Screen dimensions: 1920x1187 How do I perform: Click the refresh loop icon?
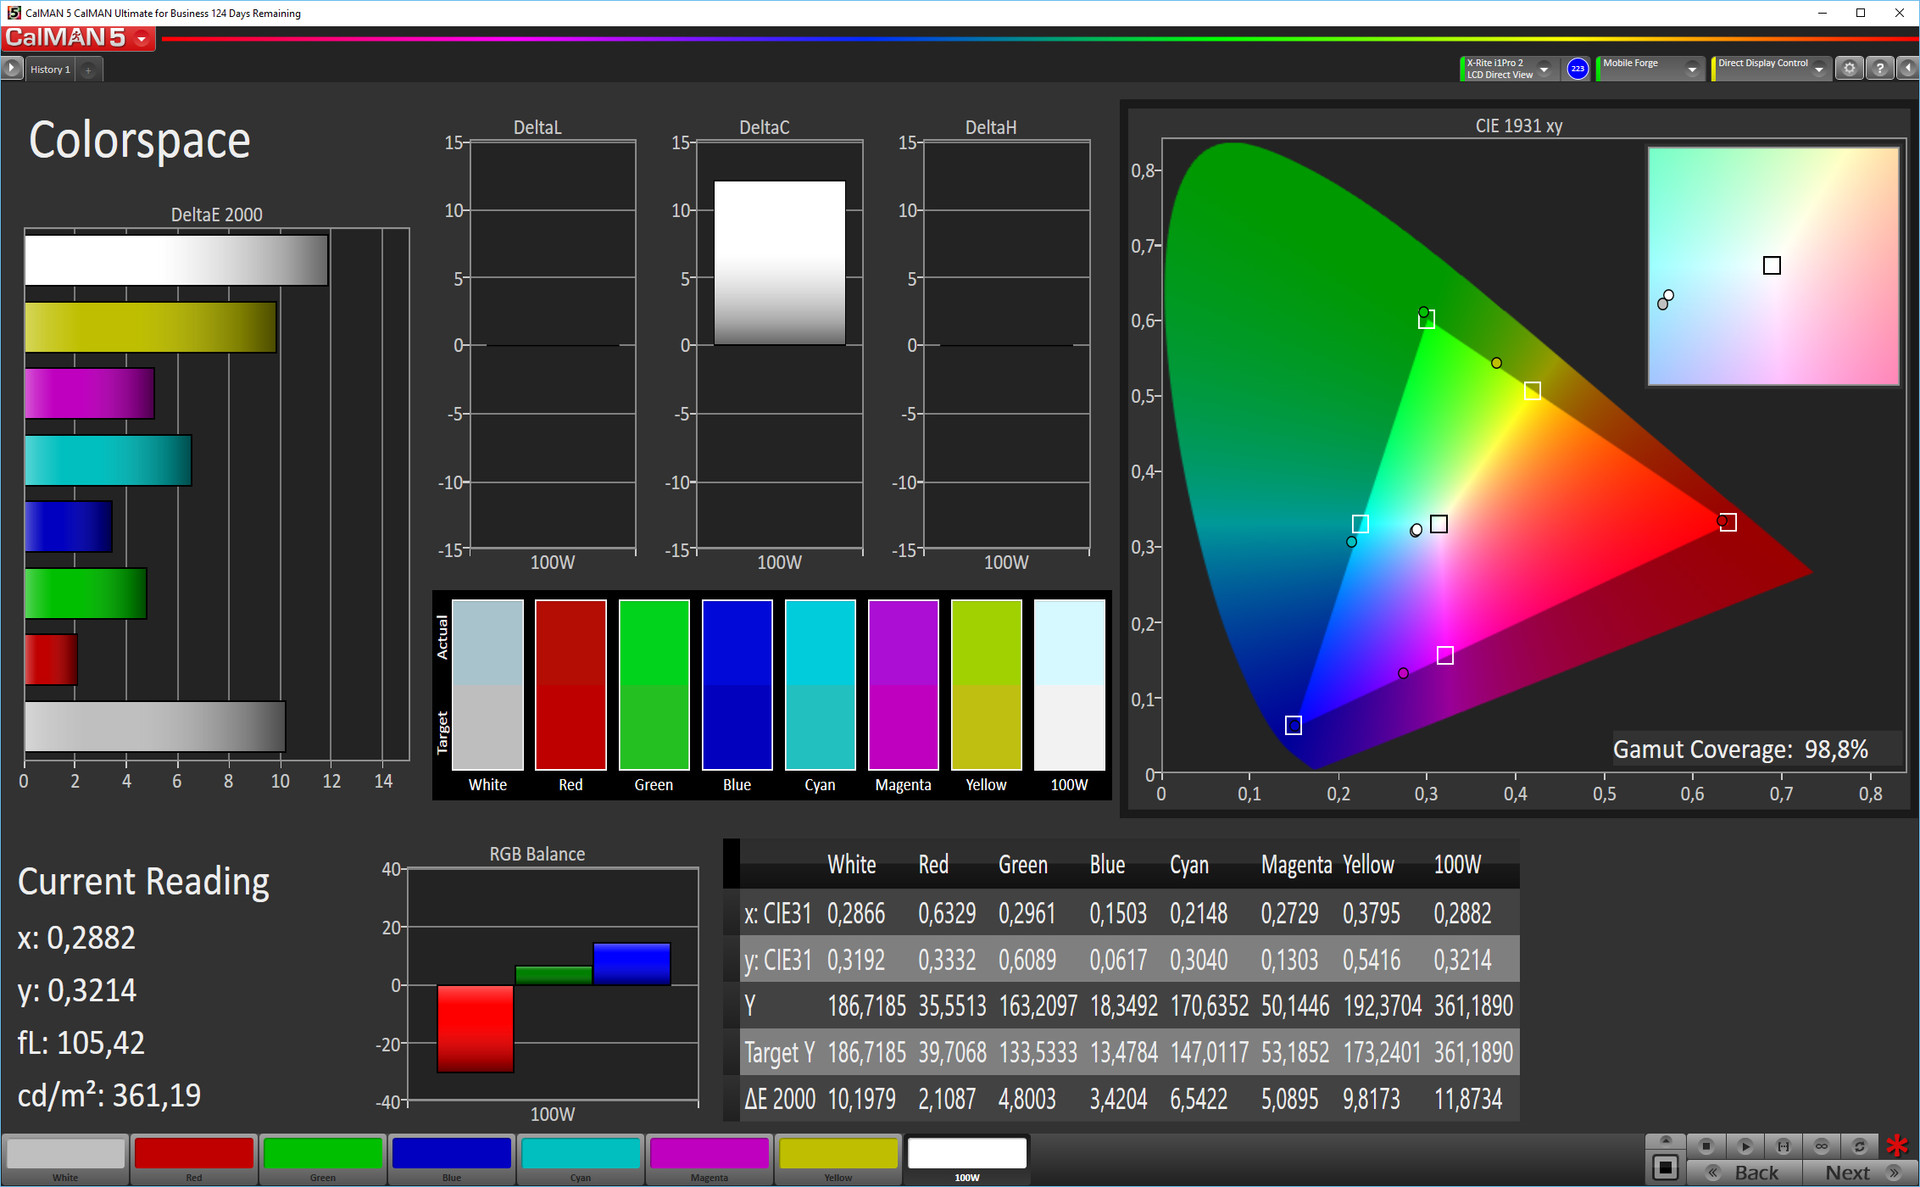click(1859, 1146)
